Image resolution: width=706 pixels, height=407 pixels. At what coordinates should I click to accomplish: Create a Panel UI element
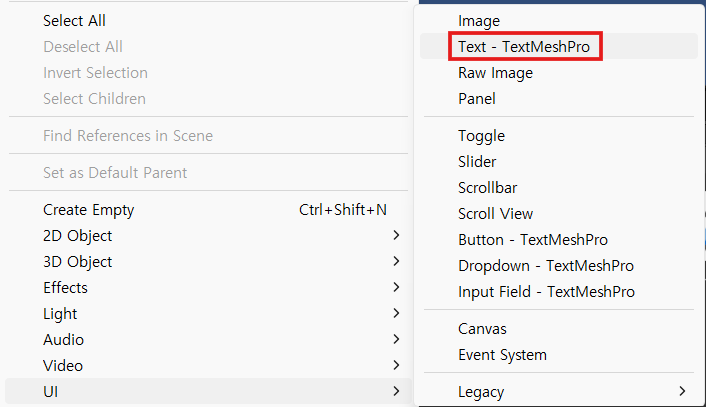[x=477, y=99]
